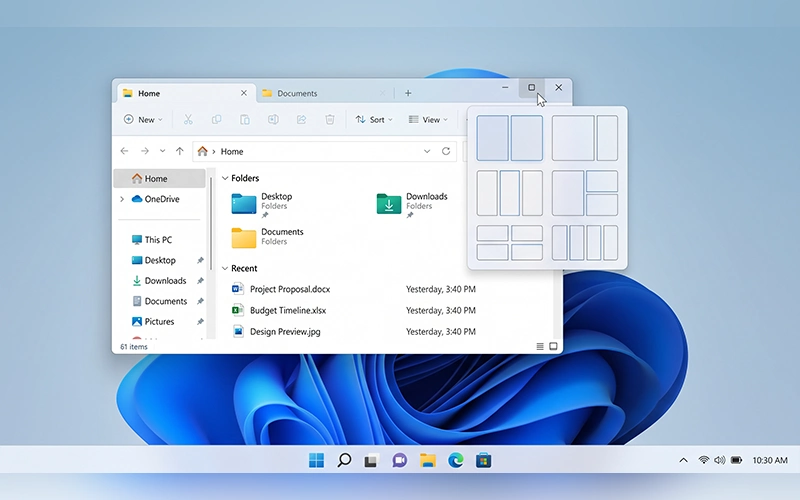Viewport: 800px width, 500px height.
Task: Open the Downloads folder tile
Action: coord(412,203)
